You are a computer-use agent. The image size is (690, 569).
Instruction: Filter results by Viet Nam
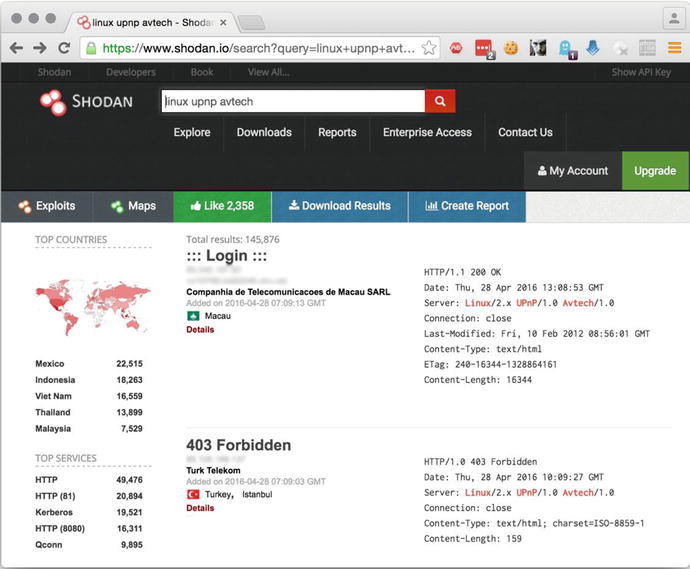53,396
